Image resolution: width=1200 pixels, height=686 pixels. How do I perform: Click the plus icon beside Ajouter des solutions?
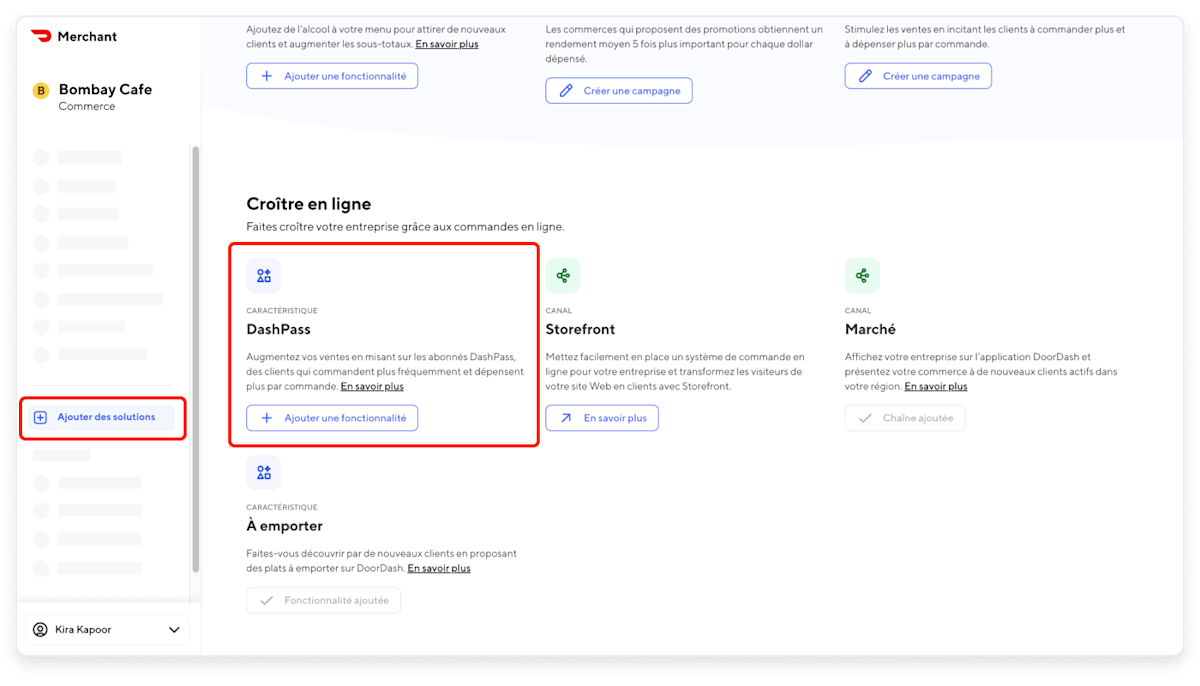41,418
